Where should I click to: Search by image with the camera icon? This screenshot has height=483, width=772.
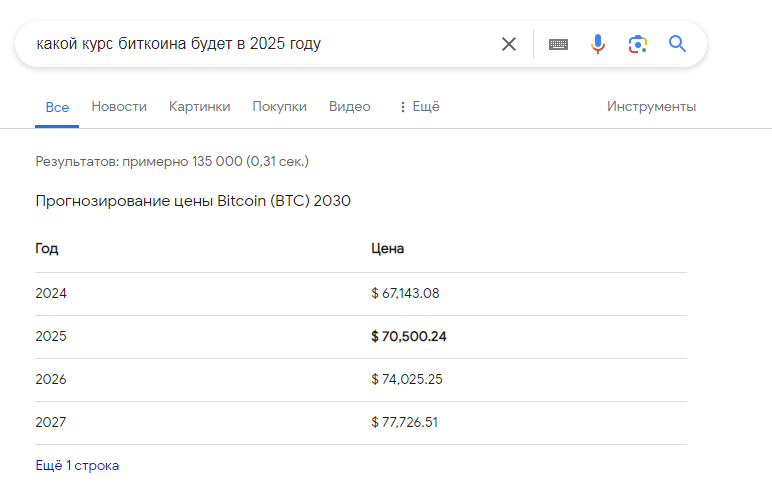[x=638, y=44]
